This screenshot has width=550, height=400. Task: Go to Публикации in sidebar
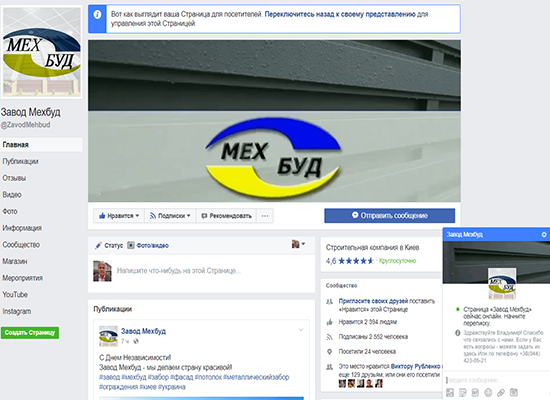pos(20,161)
